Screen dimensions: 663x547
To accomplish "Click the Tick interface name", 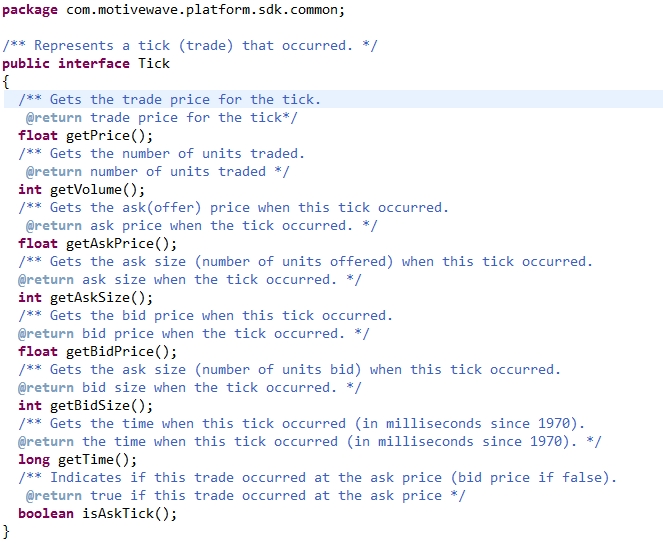I will click(154, 63).
